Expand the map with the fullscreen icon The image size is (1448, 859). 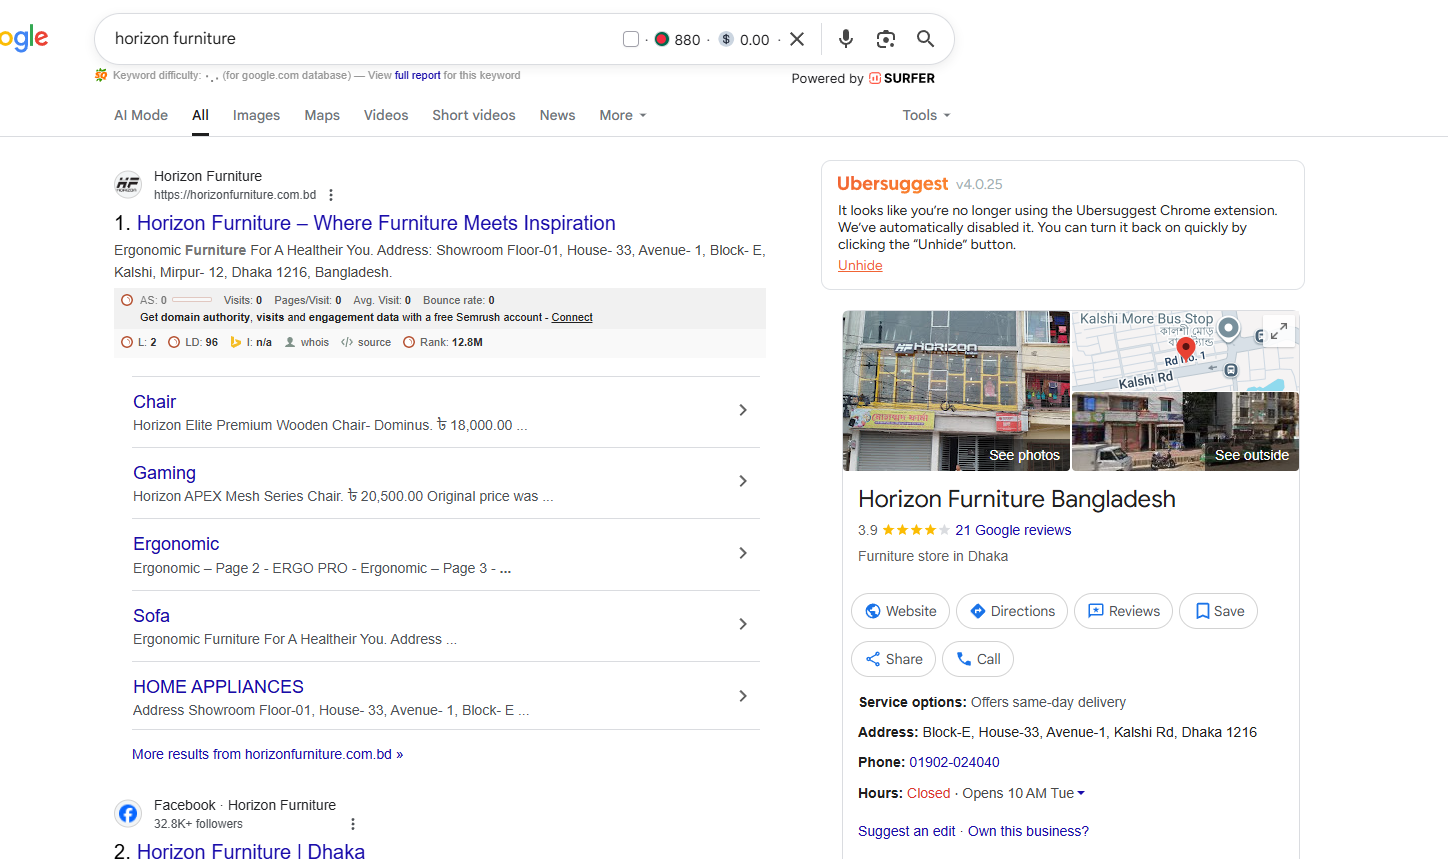click(1278, 331)
